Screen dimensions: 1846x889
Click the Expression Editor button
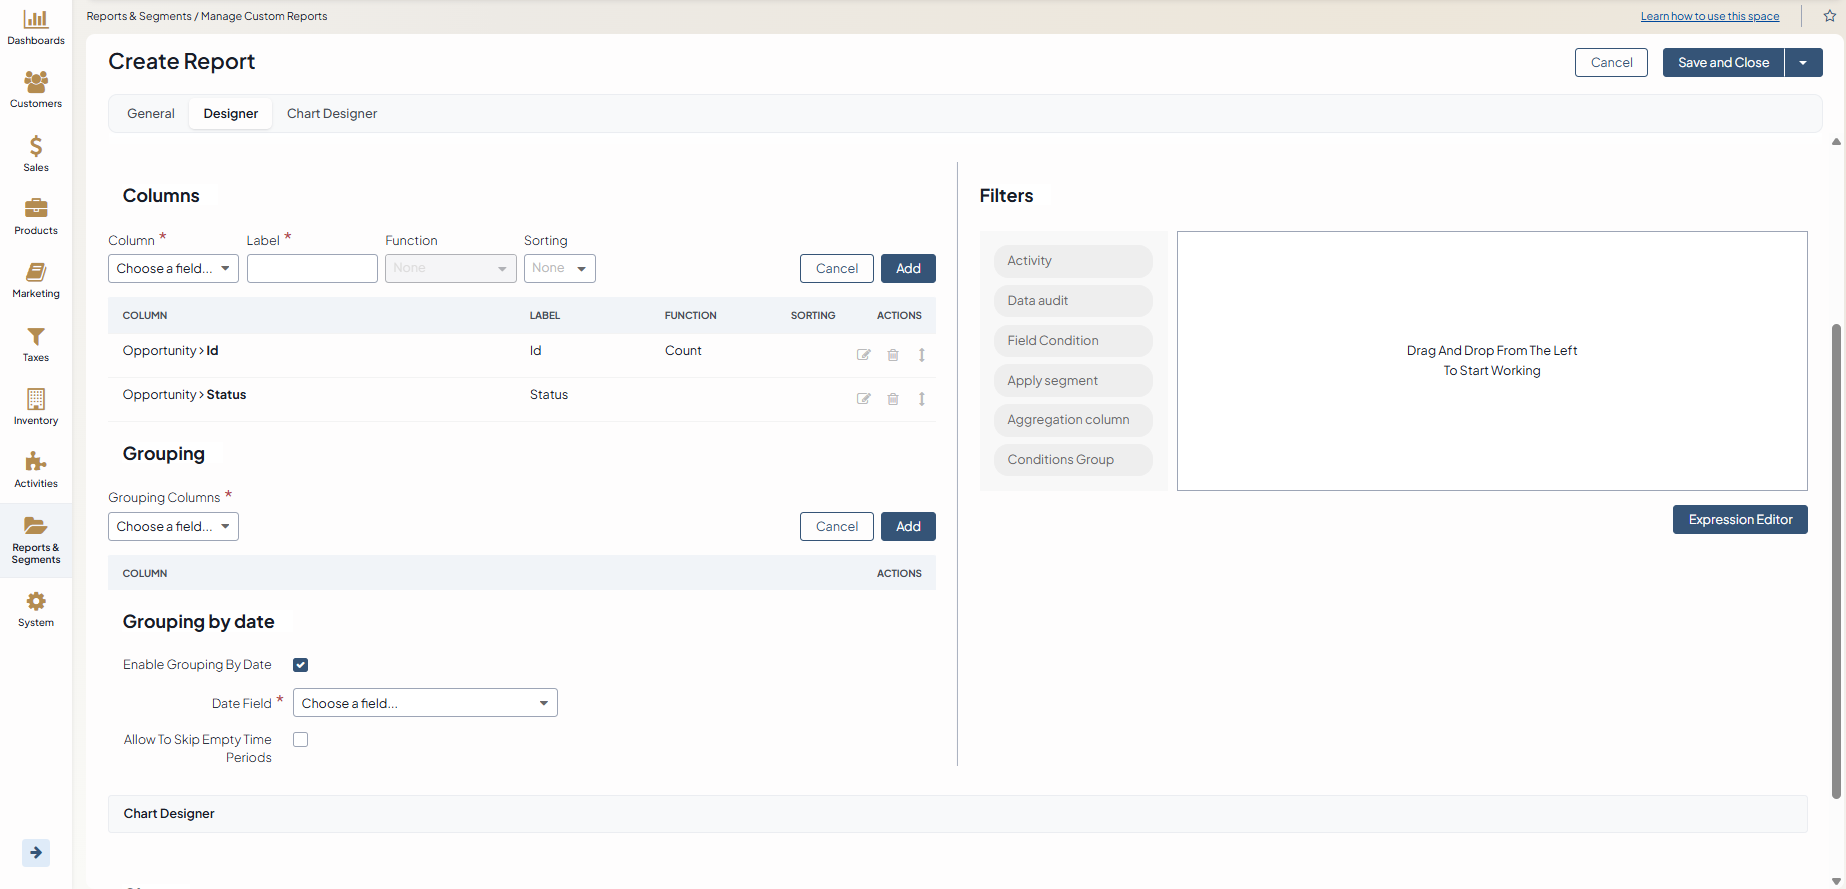tap(1739, 520)
